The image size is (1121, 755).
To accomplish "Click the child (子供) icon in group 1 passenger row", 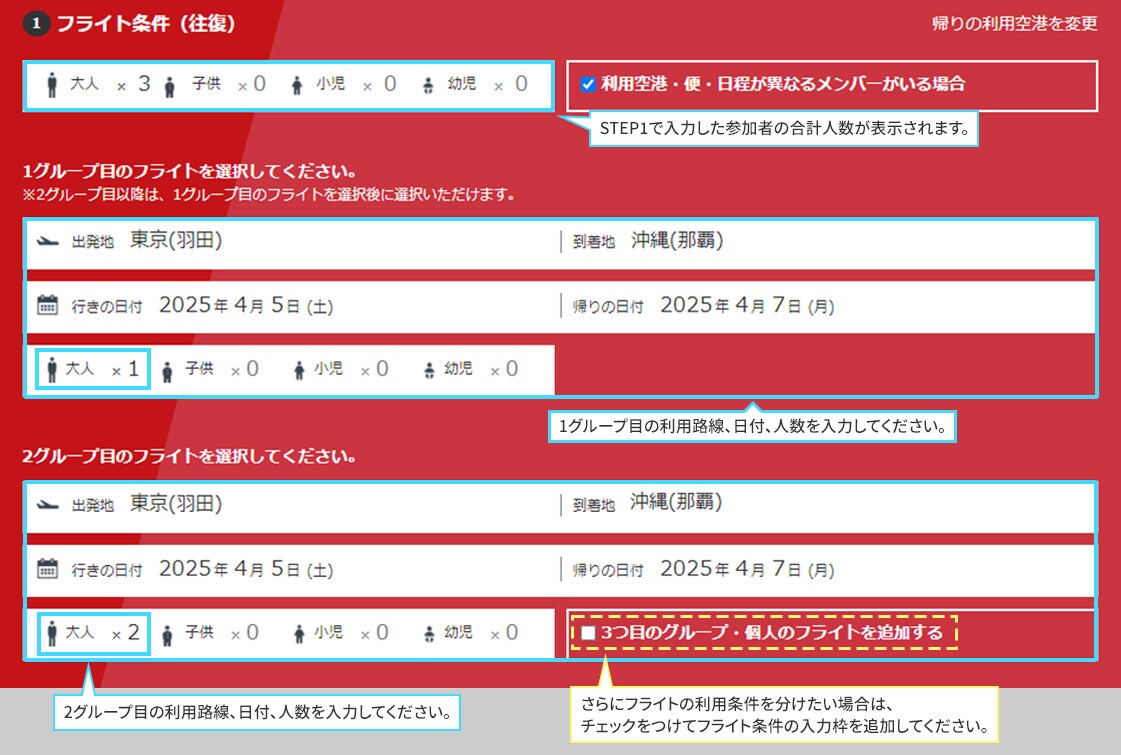I will click(x=168, y=371).
